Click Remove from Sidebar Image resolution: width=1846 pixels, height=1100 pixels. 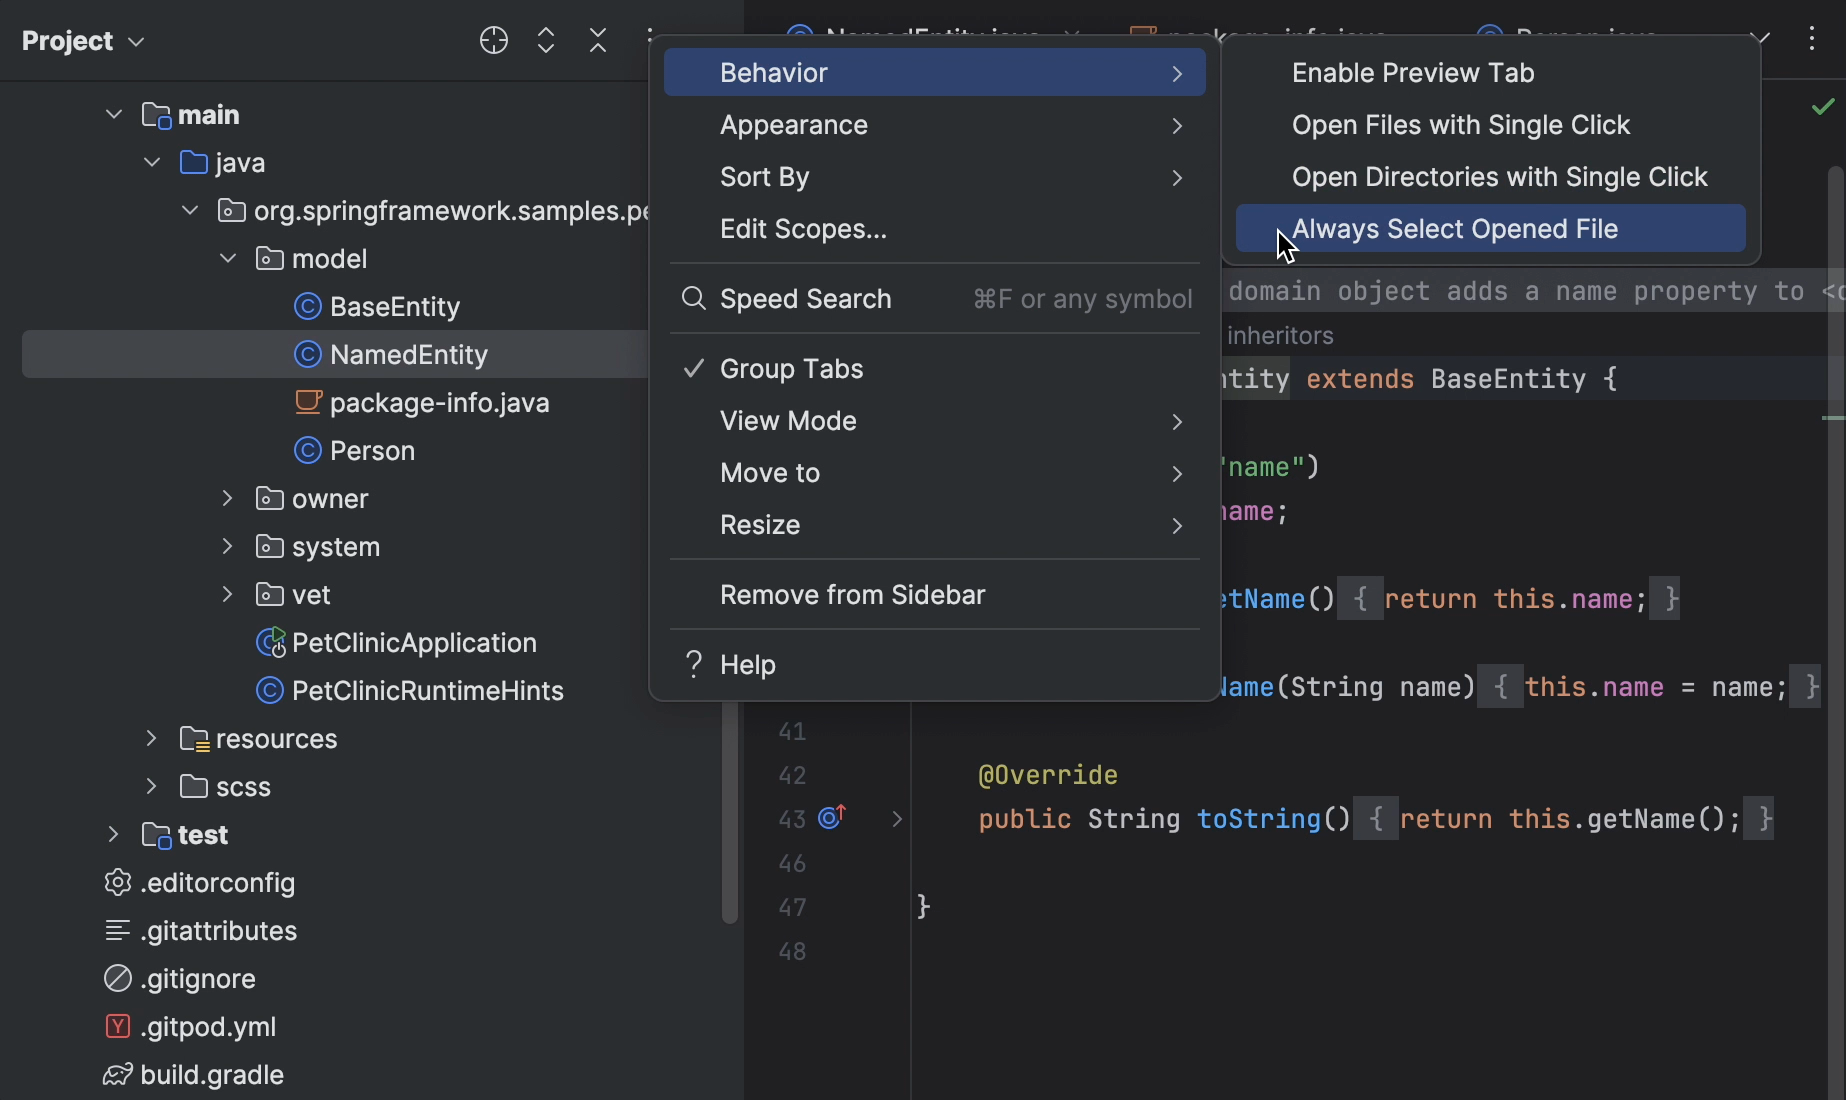[x=852, y=594]
